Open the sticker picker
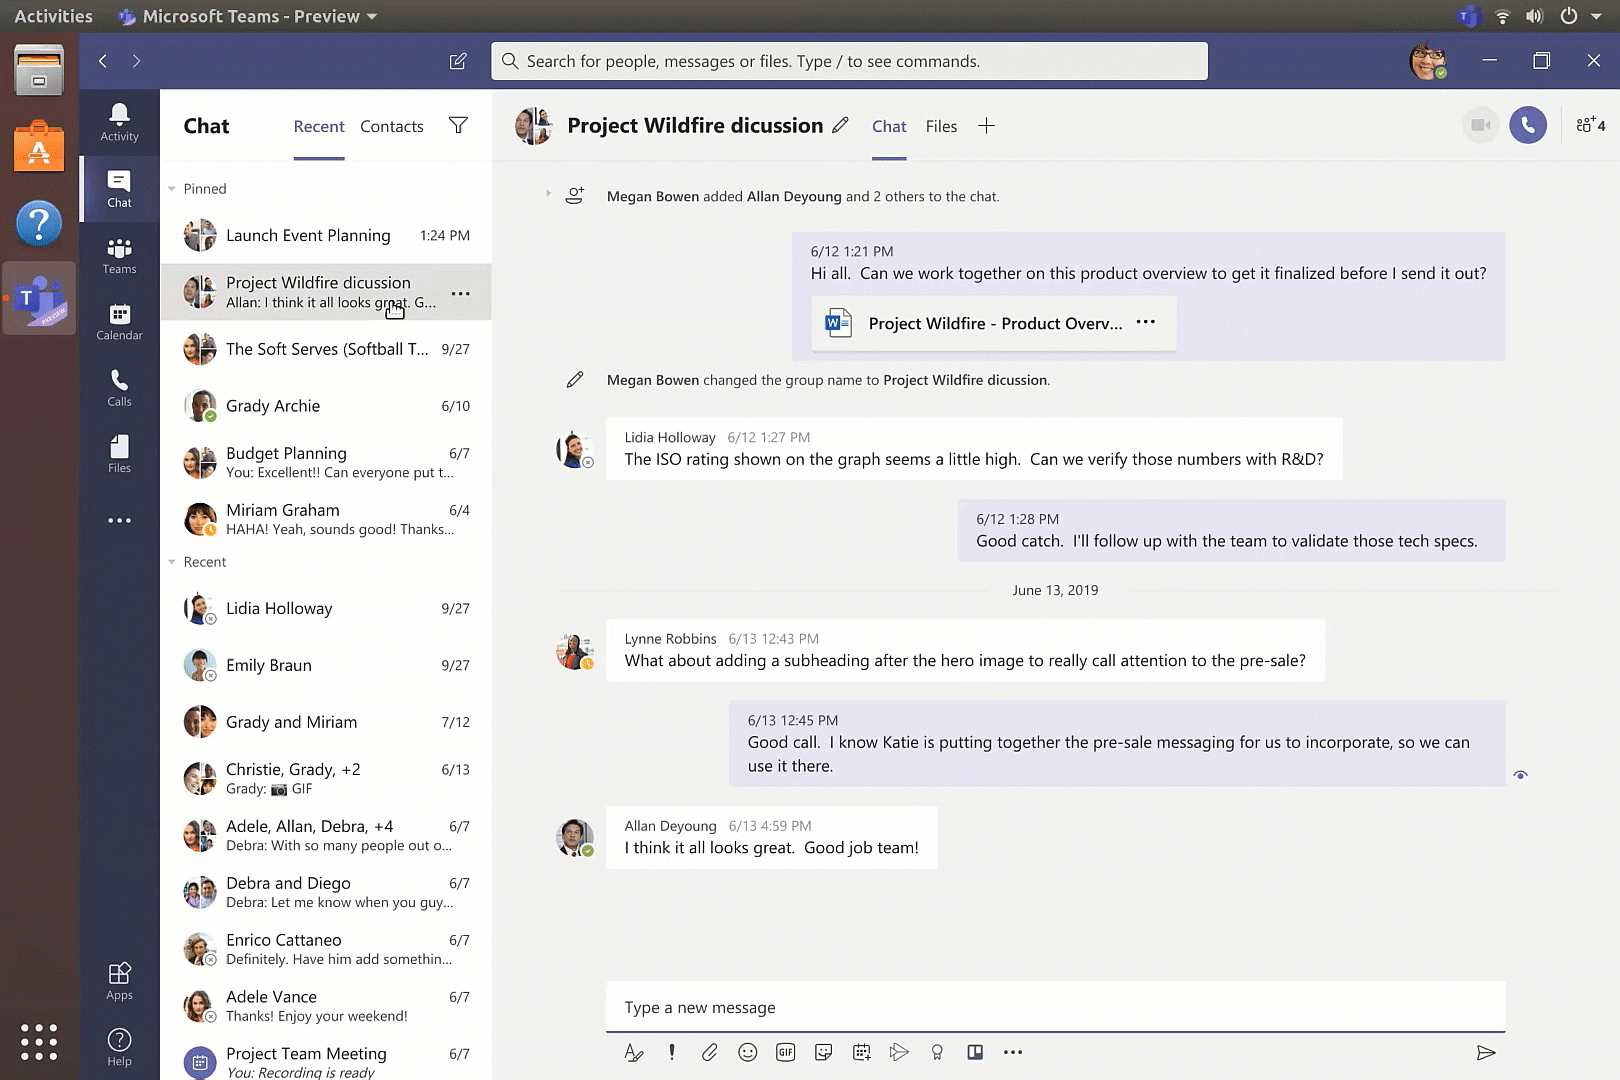This screenshot has width=1620, height=1080. coord(823,1052)
